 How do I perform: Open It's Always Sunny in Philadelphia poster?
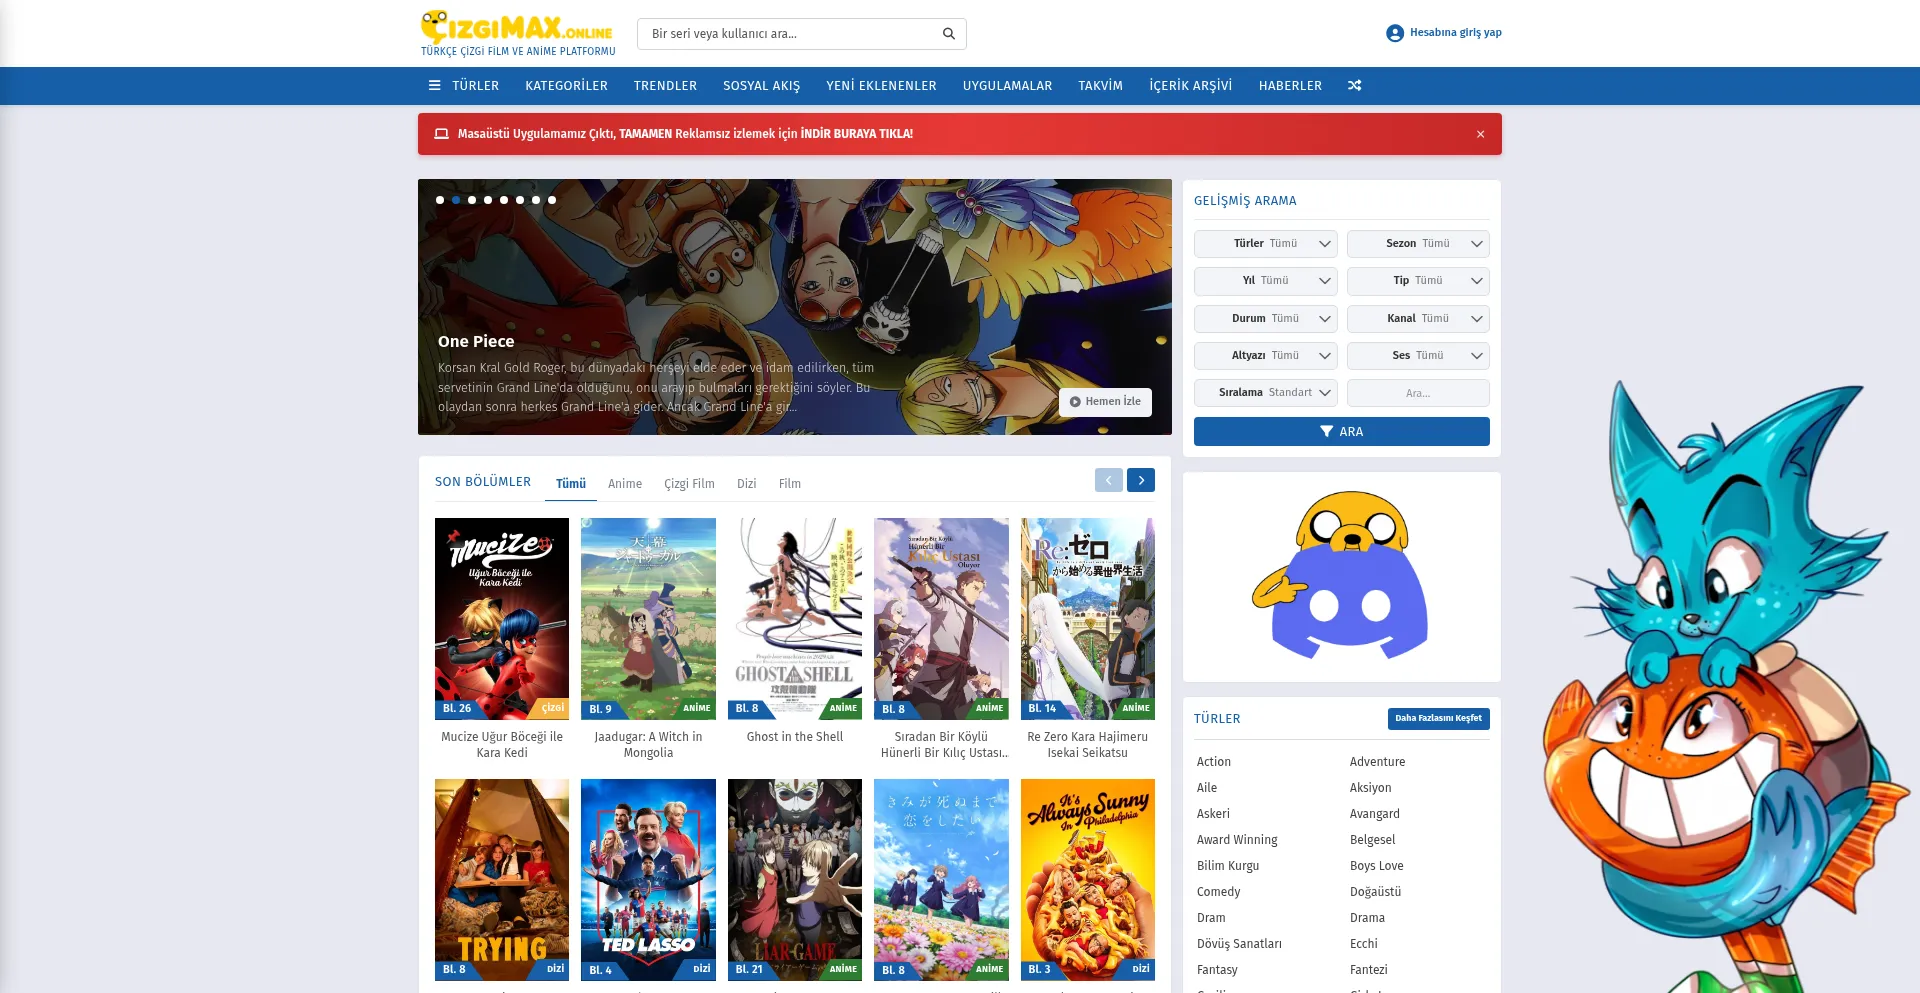click(x=1088, y=880)
